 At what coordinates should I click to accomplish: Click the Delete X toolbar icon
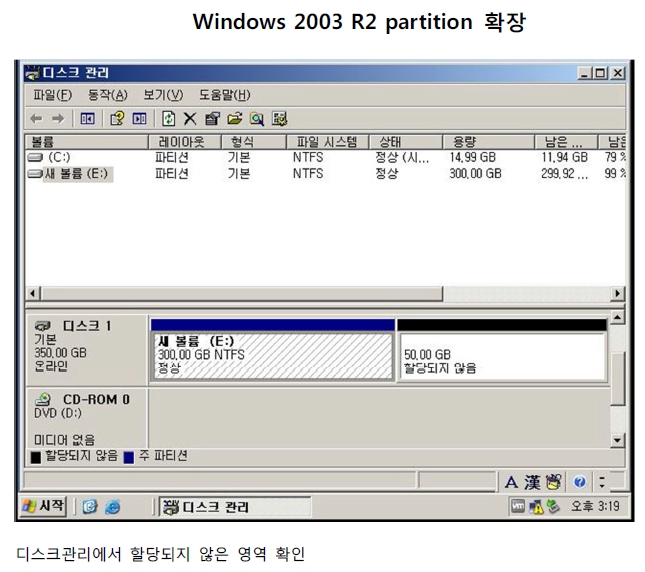[190, 119]
